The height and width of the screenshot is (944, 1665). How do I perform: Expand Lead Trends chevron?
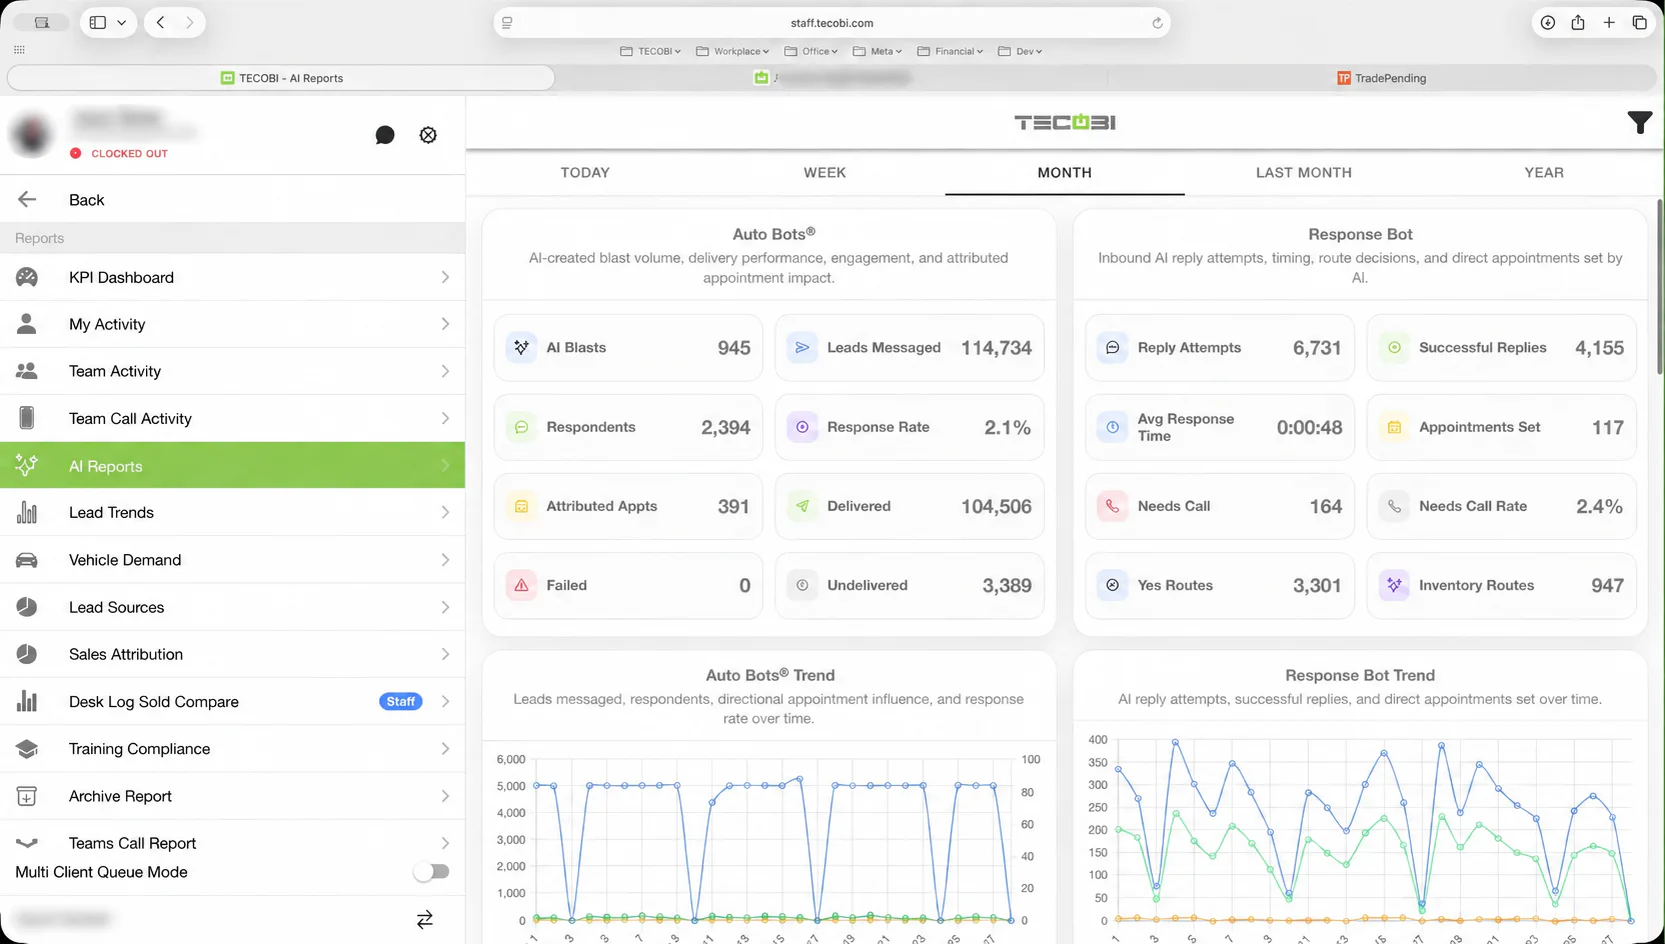click(x=445, y=512)
